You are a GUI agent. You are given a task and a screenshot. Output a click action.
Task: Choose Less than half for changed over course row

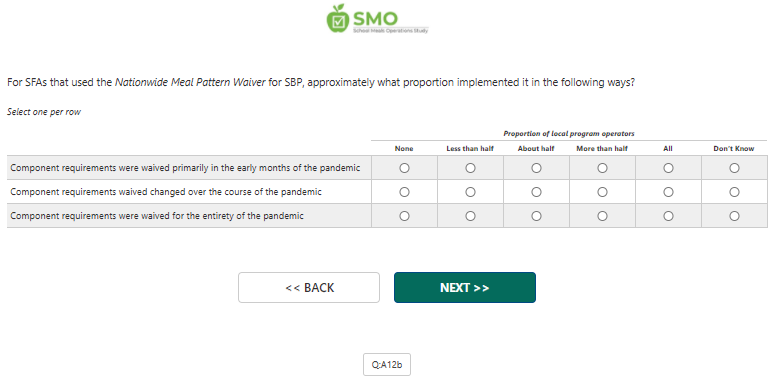point(470,192)
